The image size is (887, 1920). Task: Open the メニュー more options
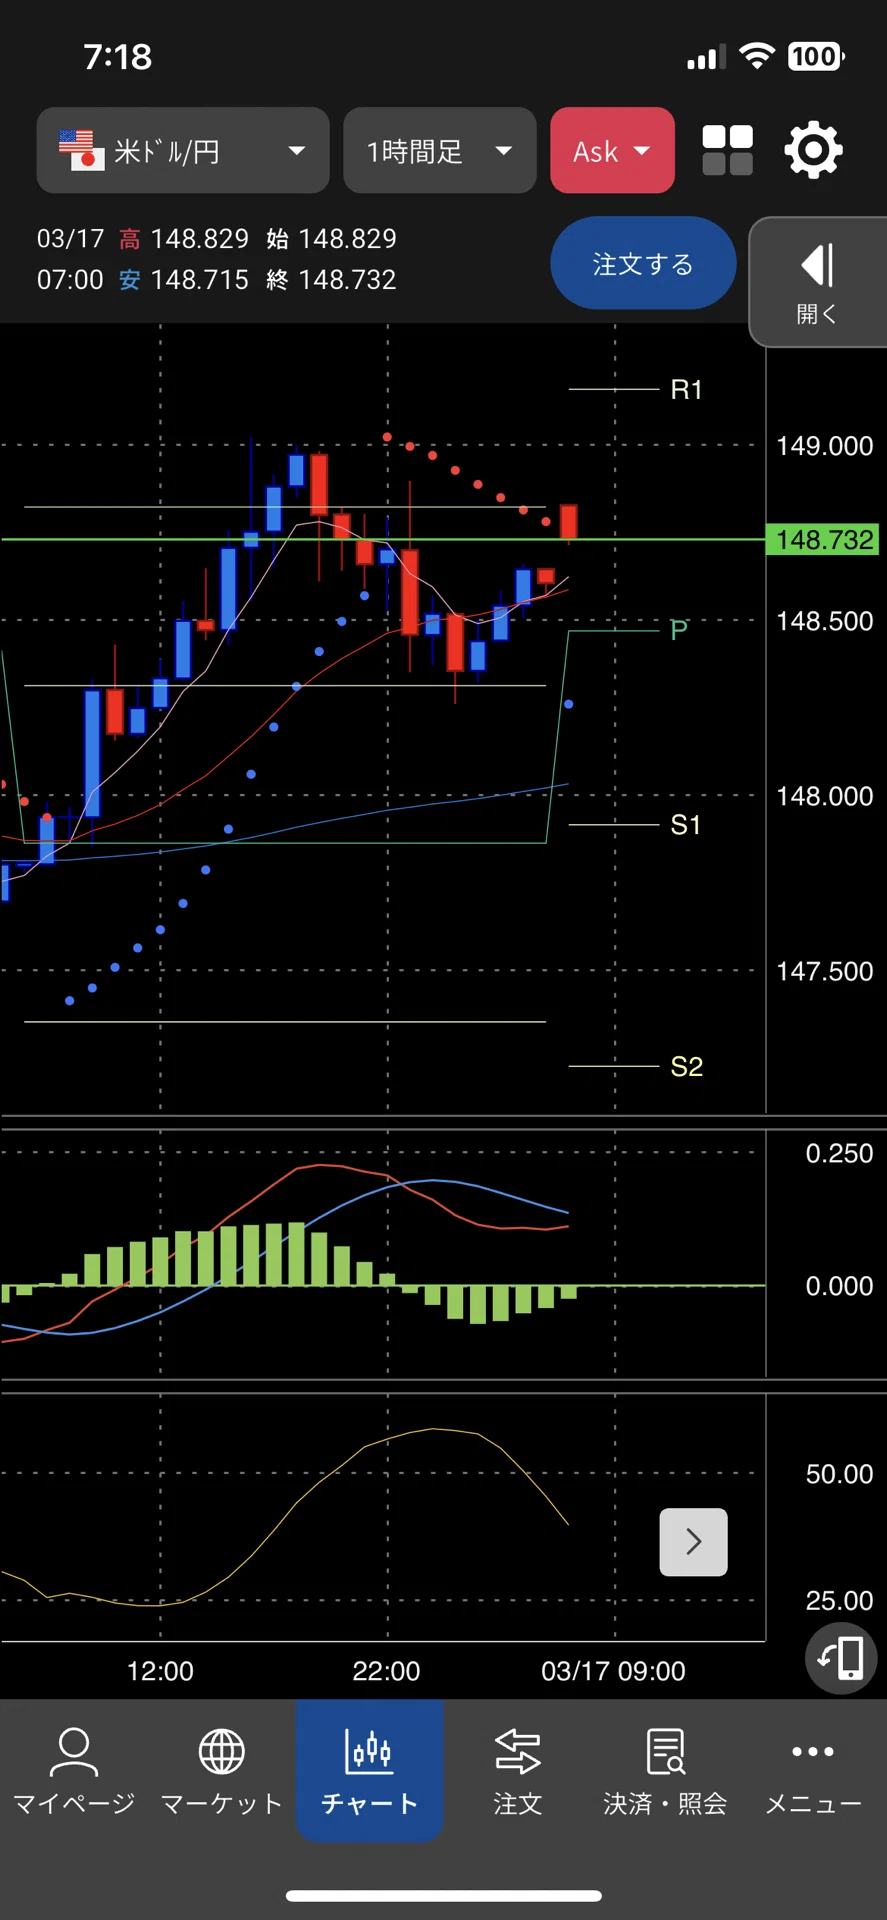pyautogui.click(x=813, y=1771)
